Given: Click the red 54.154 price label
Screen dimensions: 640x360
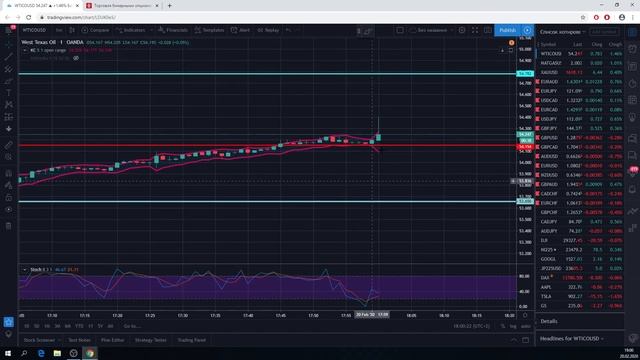Looking at the screenshot, I should (525, 147).
